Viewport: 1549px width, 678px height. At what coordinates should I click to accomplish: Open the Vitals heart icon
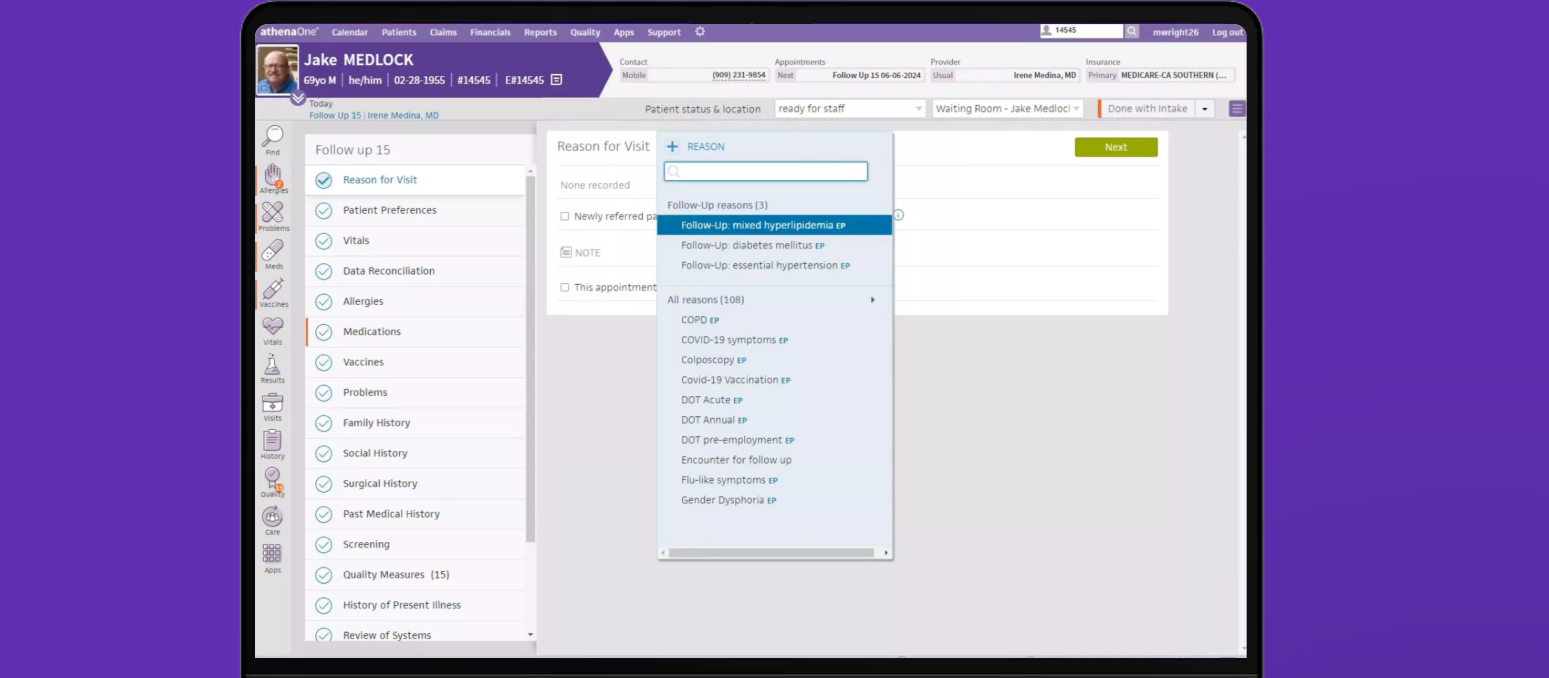[272, 328]
